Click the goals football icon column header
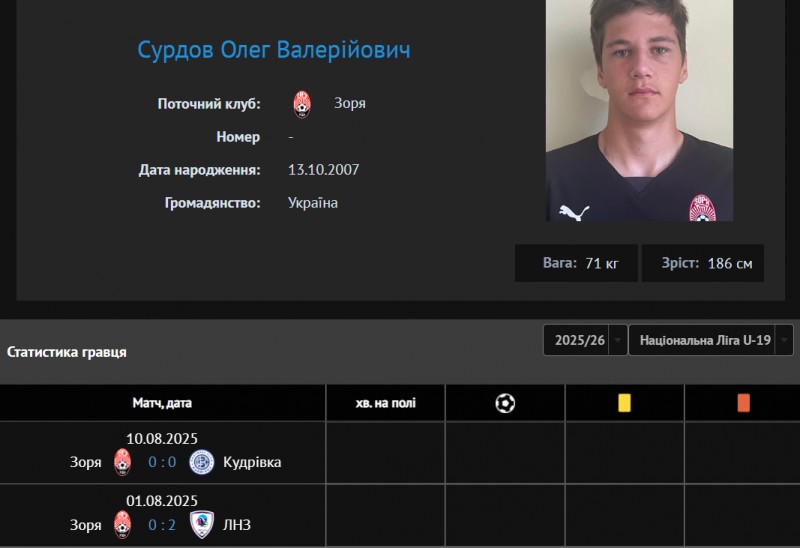The width and height of the screenshot is (800, 548). pos(505,403)
